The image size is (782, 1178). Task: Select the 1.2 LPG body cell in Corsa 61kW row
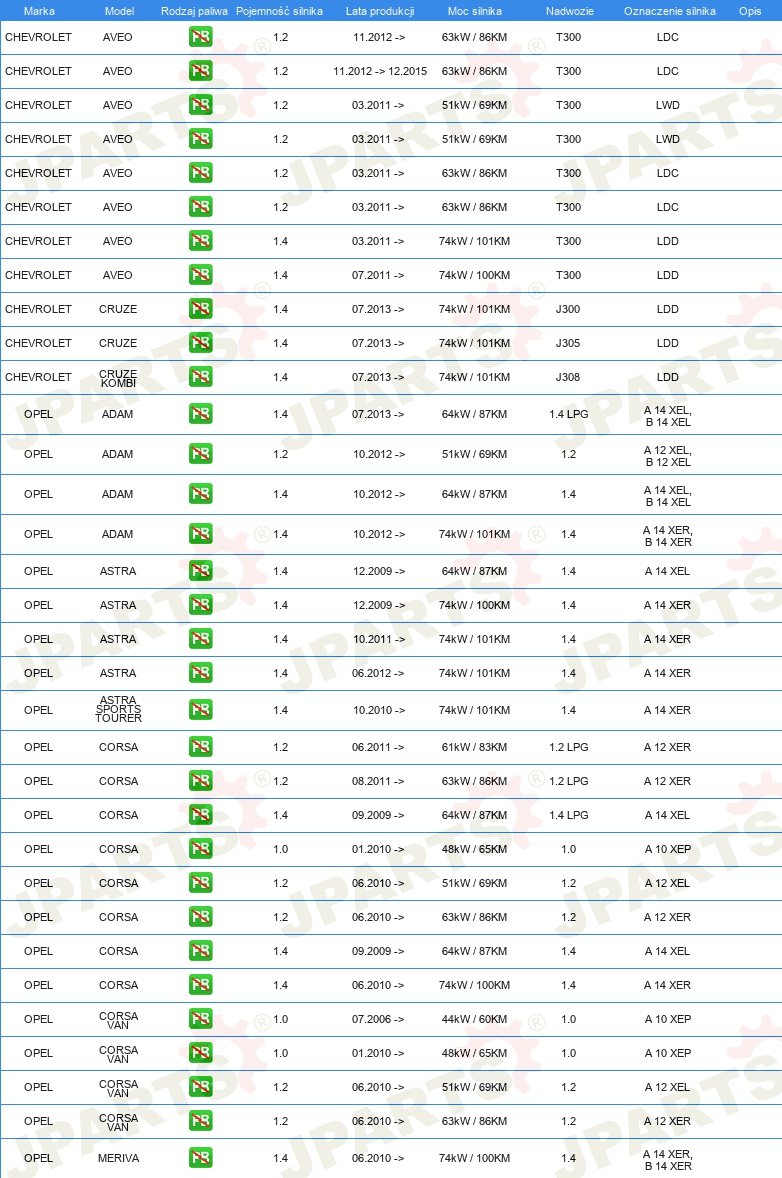(x=569, y=747)
